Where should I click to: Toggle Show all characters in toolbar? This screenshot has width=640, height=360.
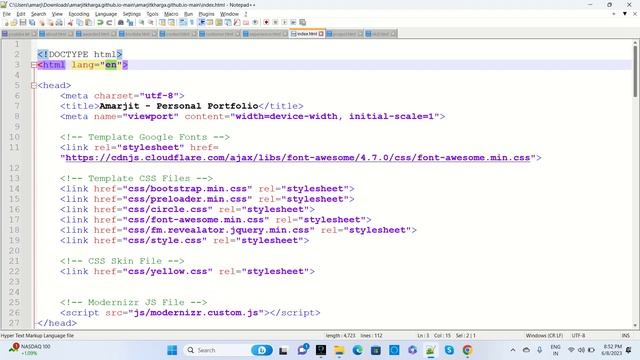click(191, 22)
